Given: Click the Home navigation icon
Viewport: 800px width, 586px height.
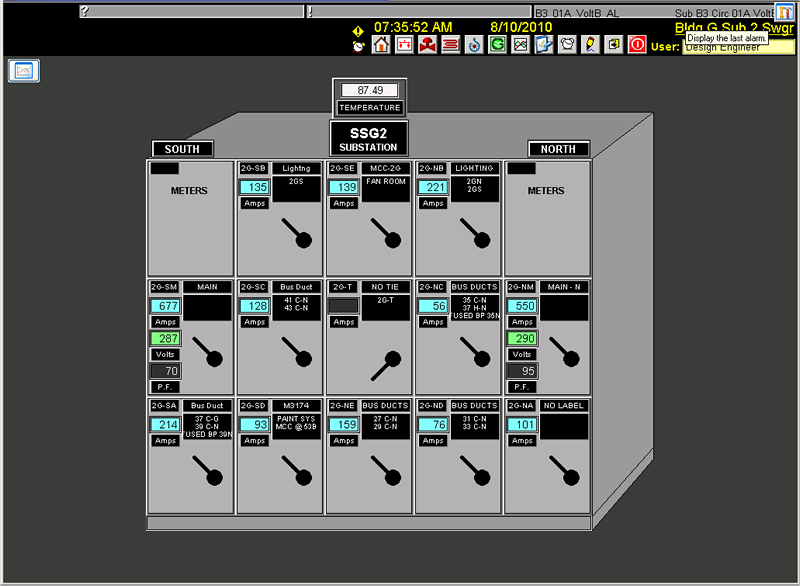Looking at the screenshot, I should (380, 44).
